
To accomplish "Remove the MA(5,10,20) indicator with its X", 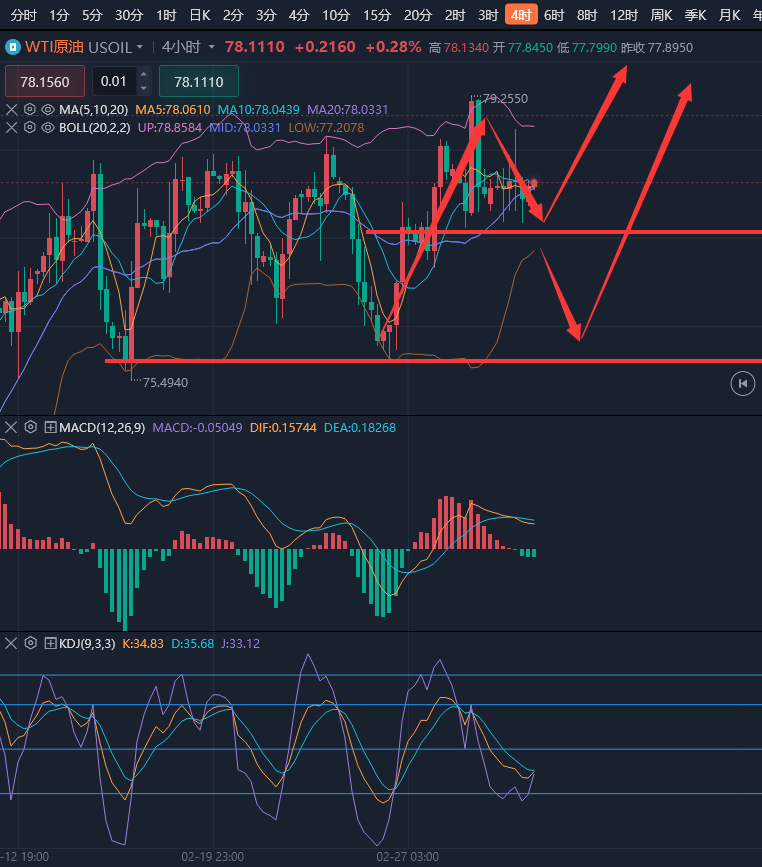I will (11, 109).
